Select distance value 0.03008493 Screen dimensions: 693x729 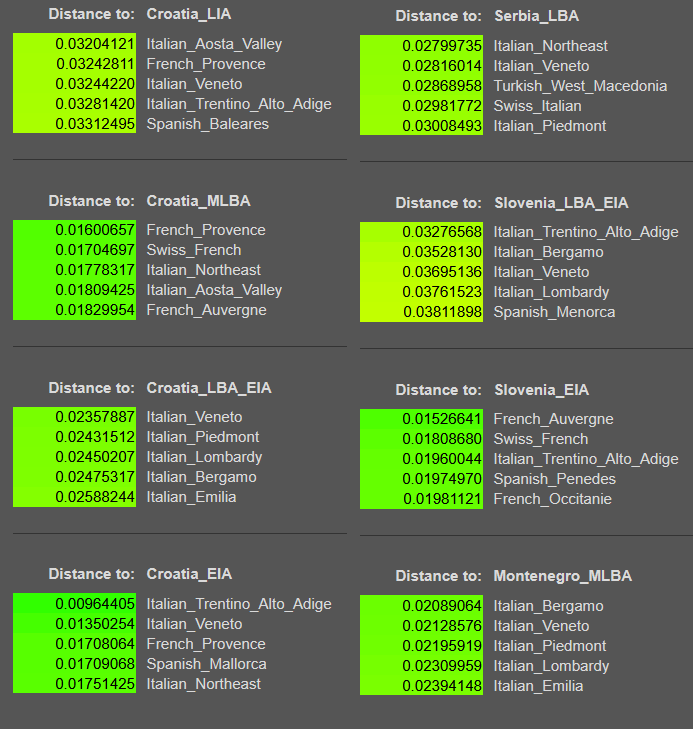coord(442,126)
